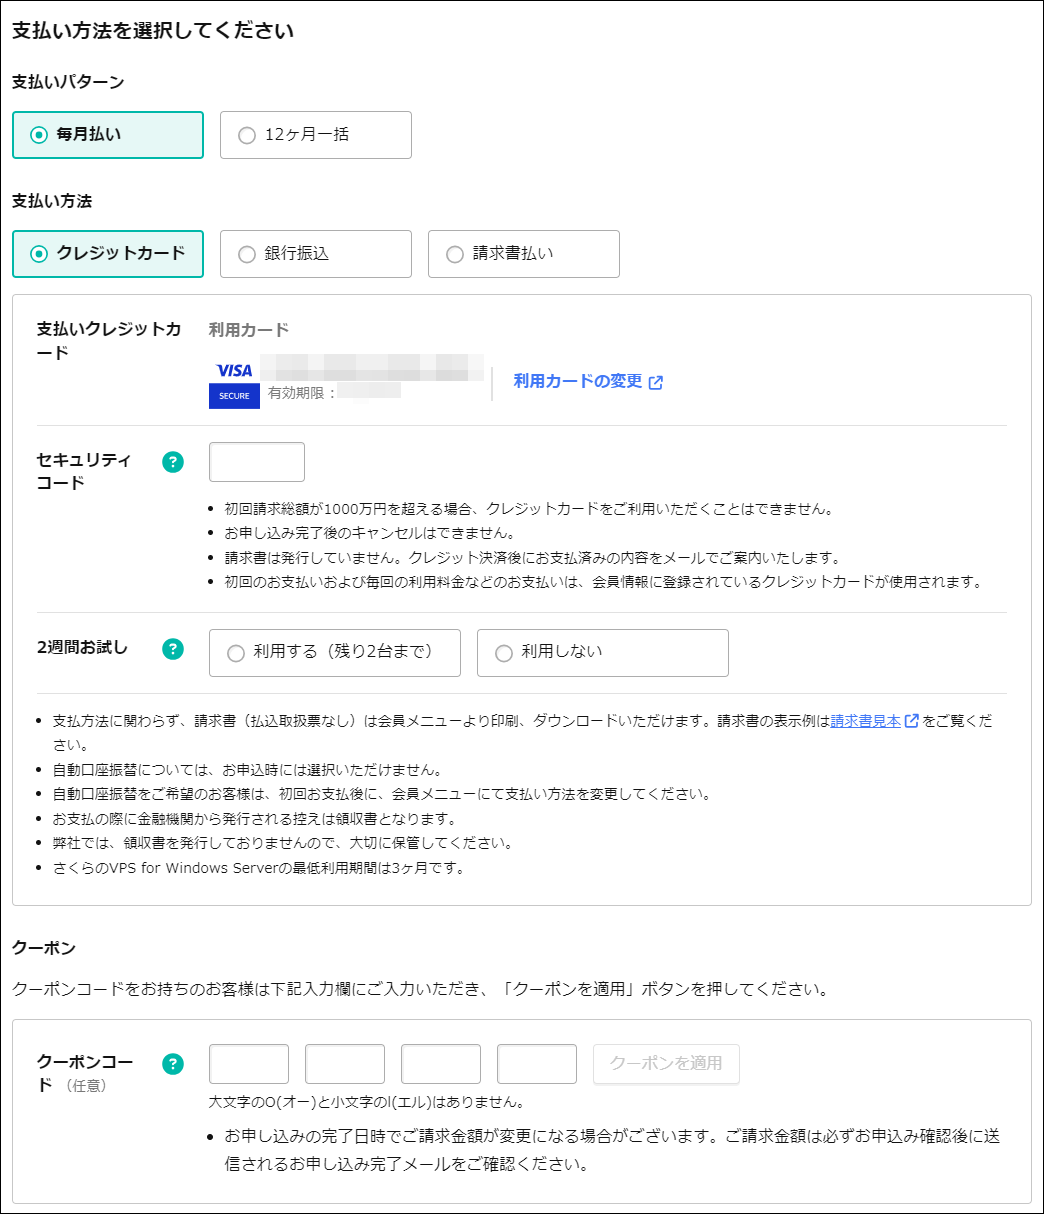Confirm クレジットカード is selected as payment method
Viewport: 1044px width, 1214px height.
click(107, 254)
